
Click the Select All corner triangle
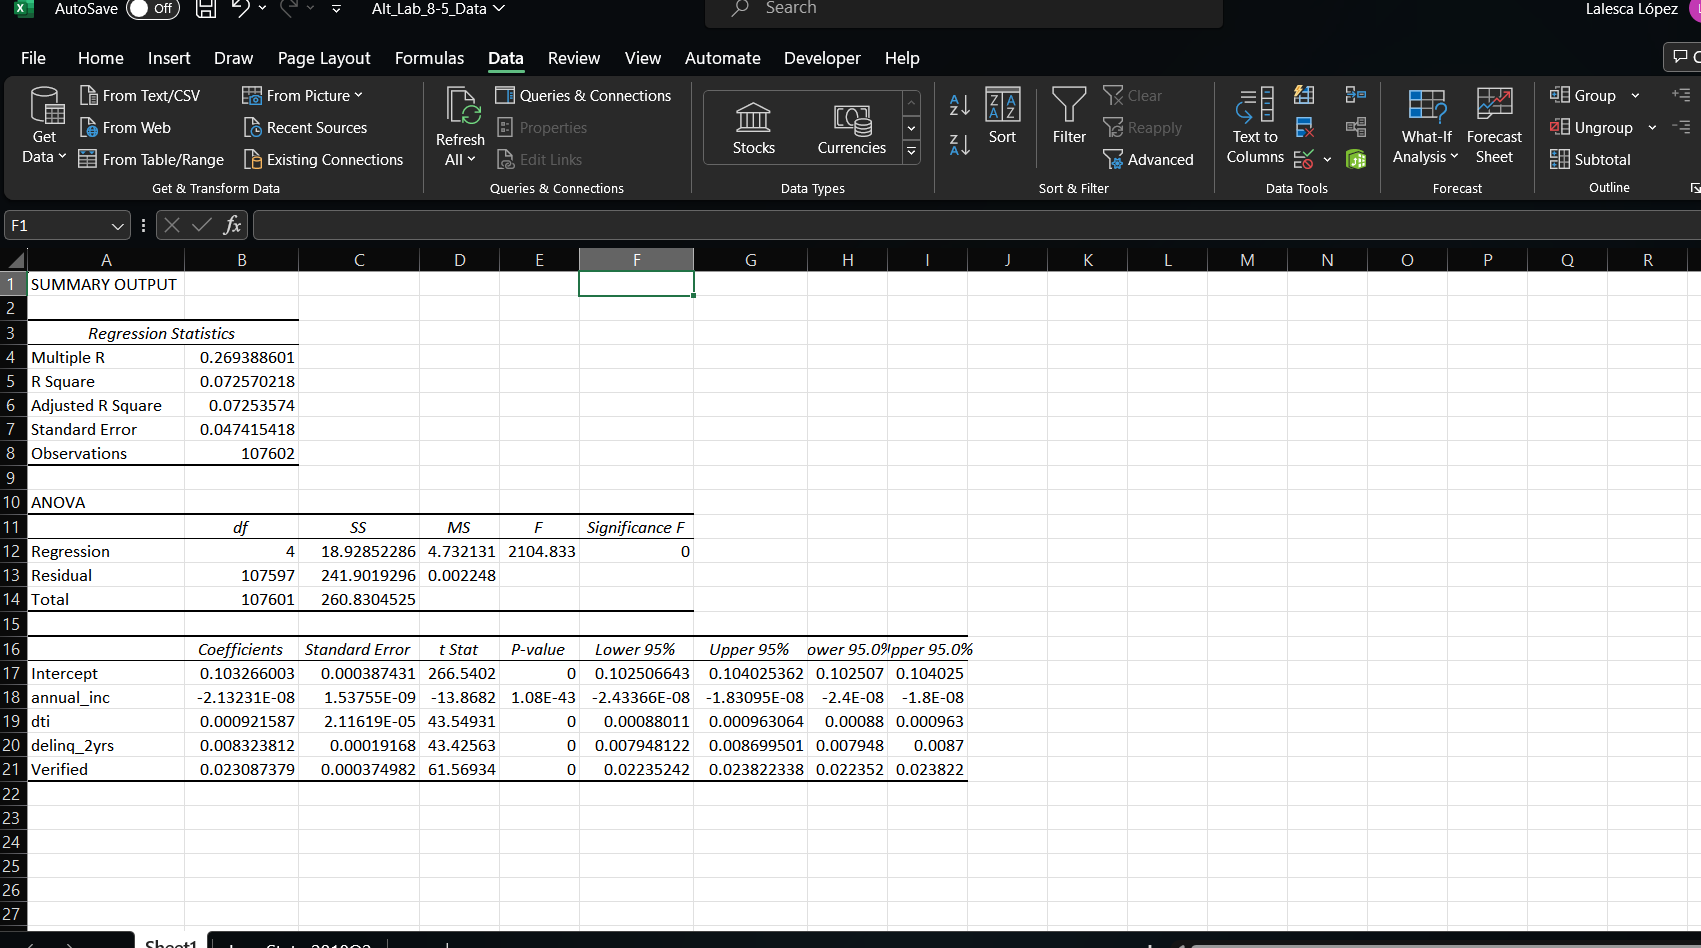coord(14,260)
